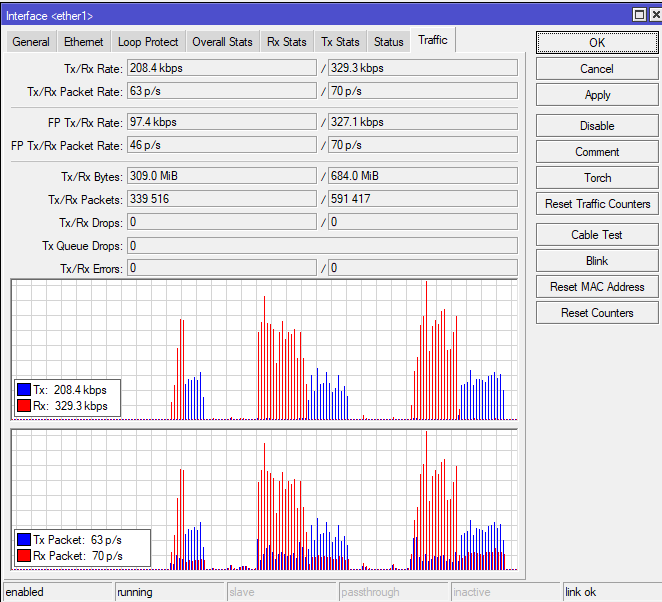662x602 pixels.
Task: Run the Cable Test
Action: click(597, 235)
